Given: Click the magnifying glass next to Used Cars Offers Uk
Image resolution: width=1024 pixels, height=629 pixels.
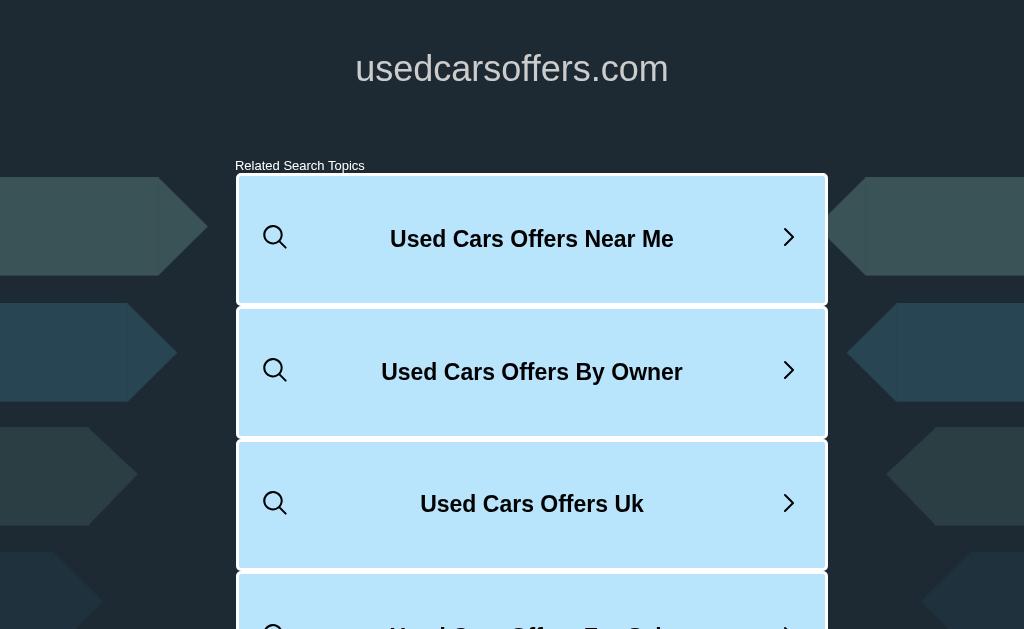Looking at the screenshot, I should coord(274,503).
